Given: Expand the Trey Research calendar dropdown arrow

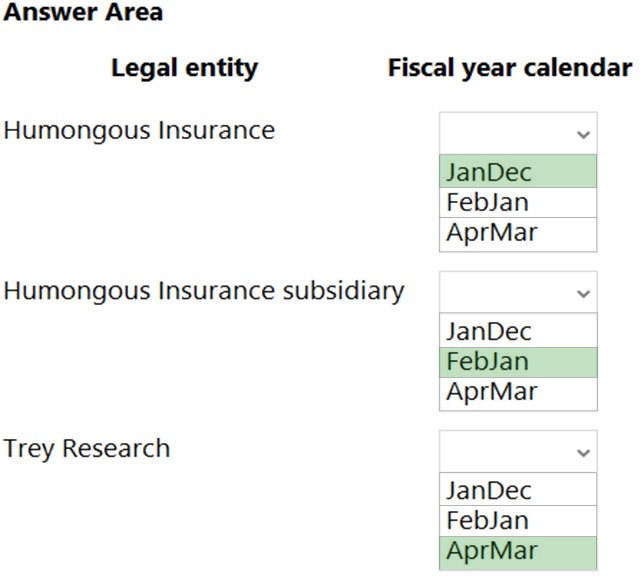Looking at the screenshot, I should 583,452.
